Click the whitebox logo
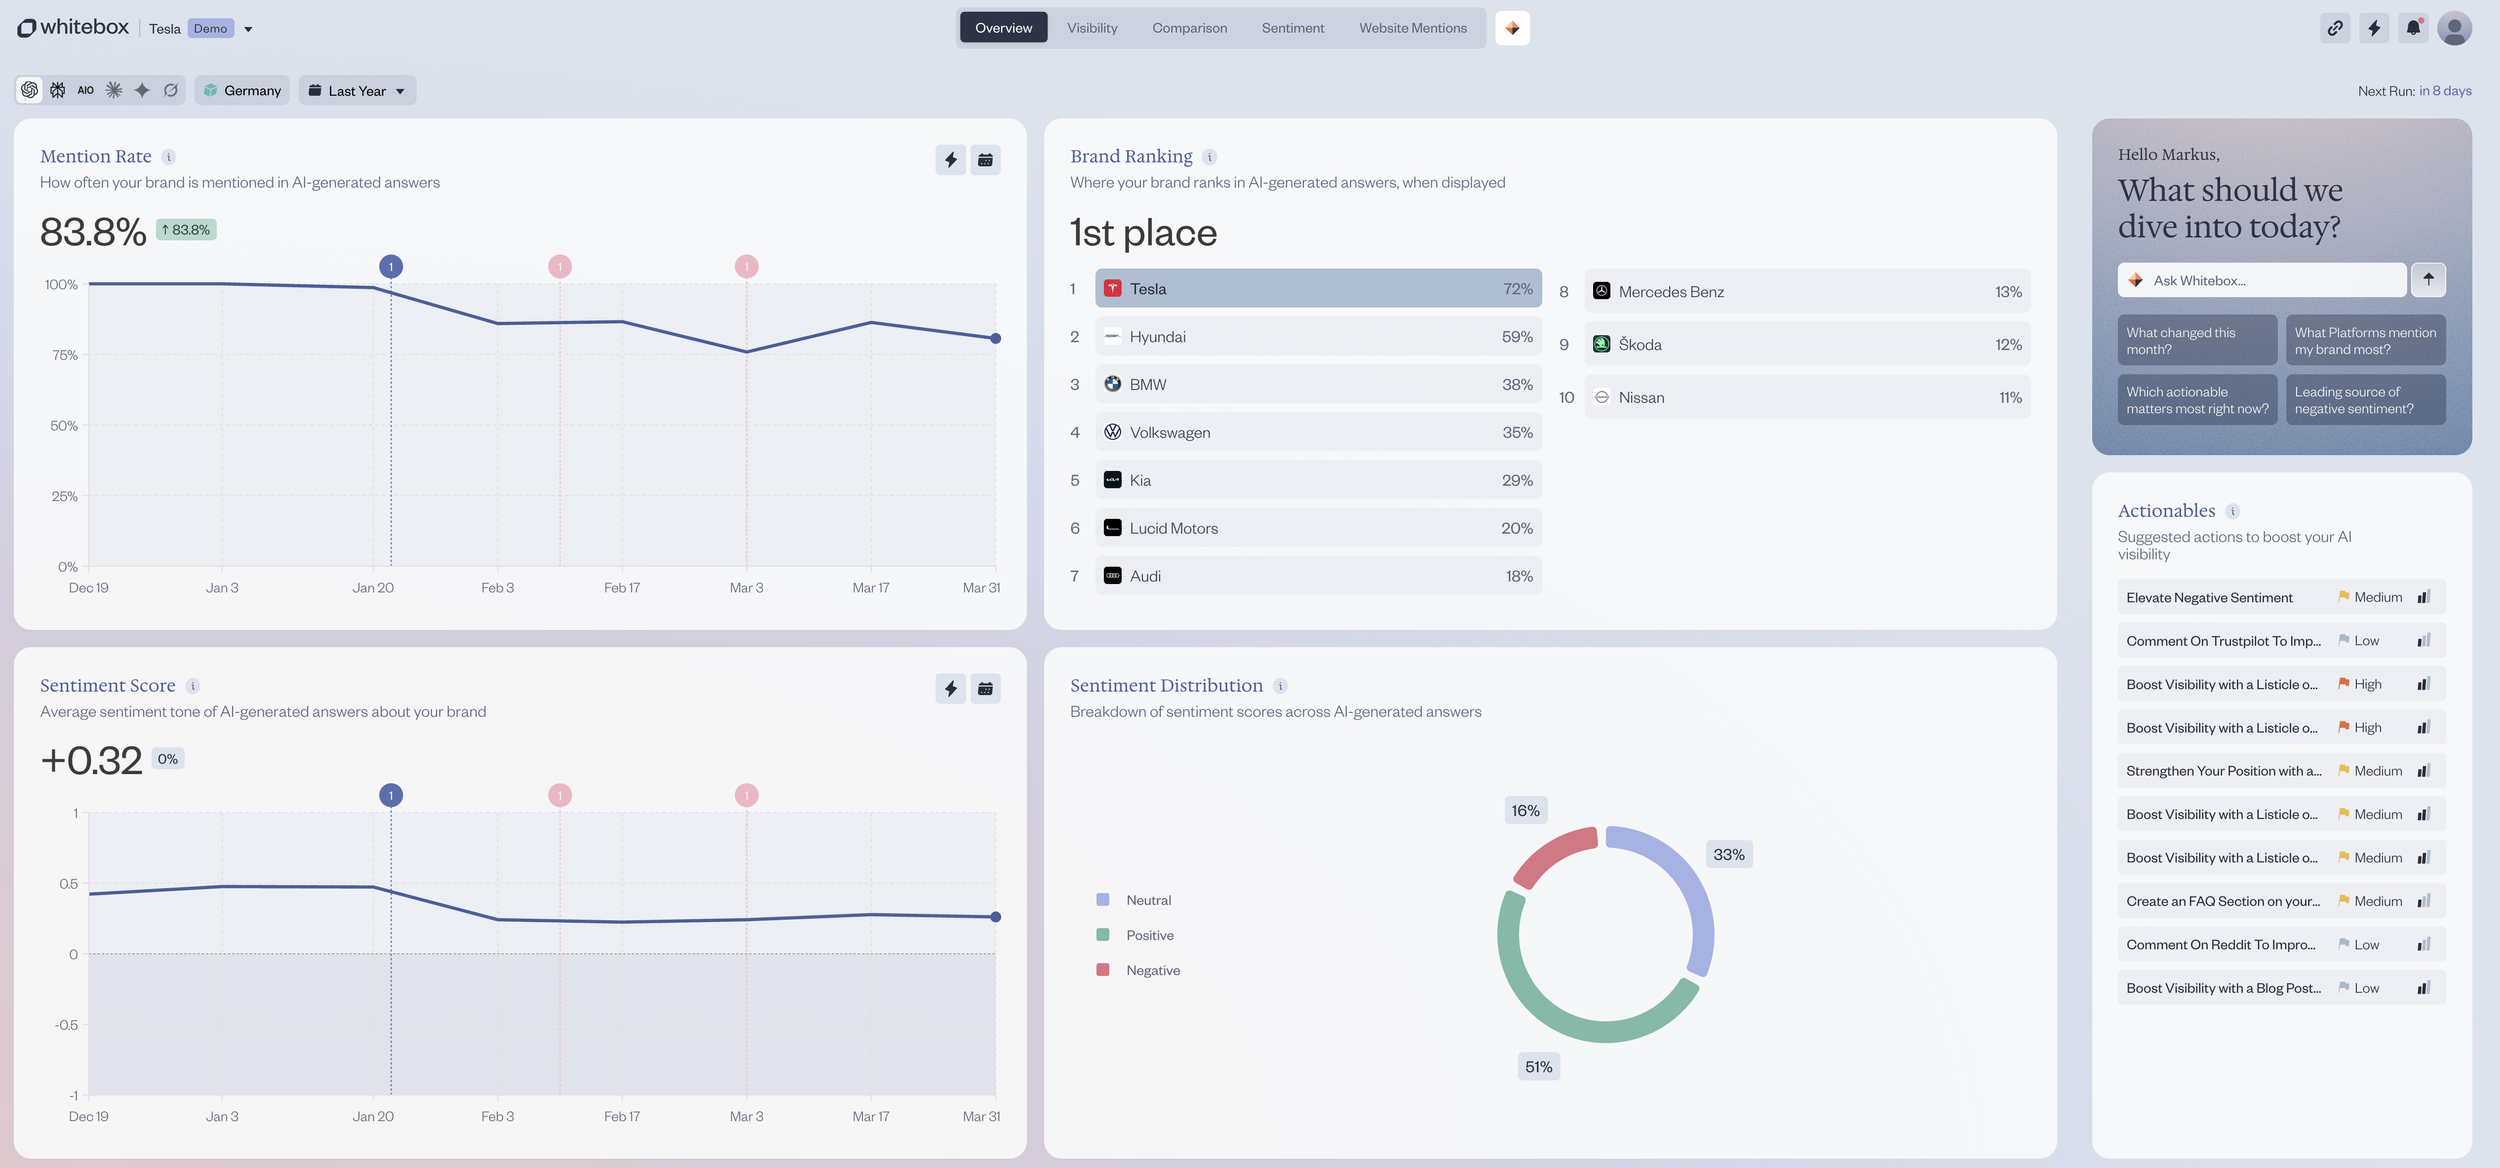The height and width of the screenshot is (1168, 2500). pyautogui.click(x=72, y=27)
